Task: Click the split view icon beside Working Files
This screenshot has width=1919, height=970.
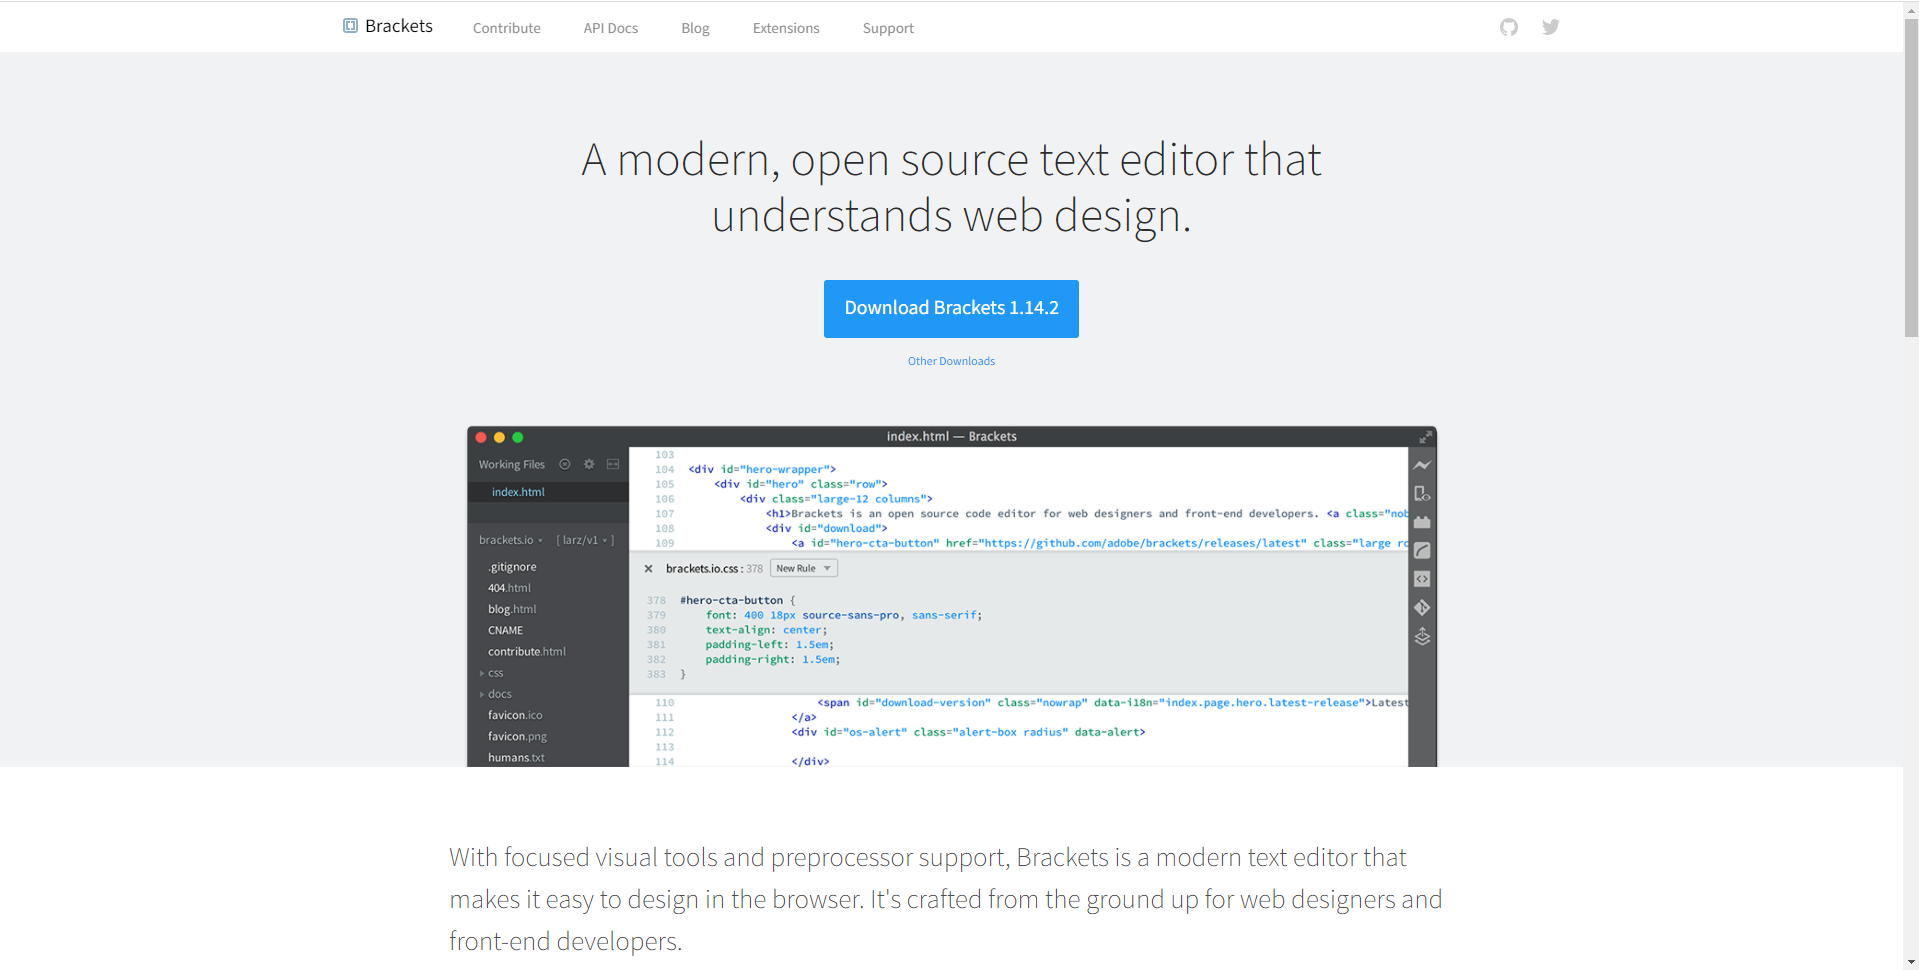Action: click(x=613, y=464)
